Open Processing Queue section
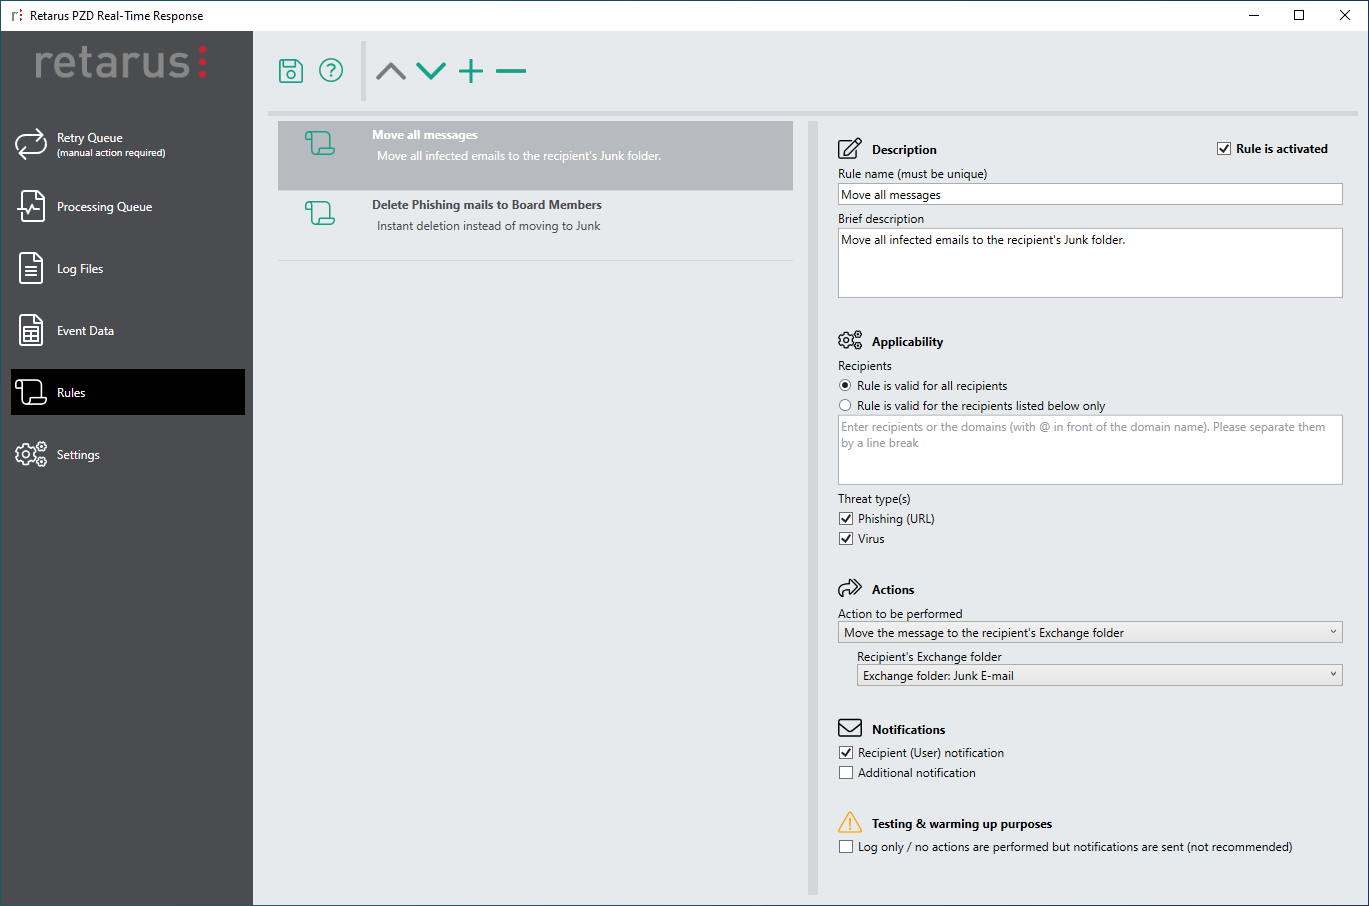1369x906 pixels. coord(128,206)
